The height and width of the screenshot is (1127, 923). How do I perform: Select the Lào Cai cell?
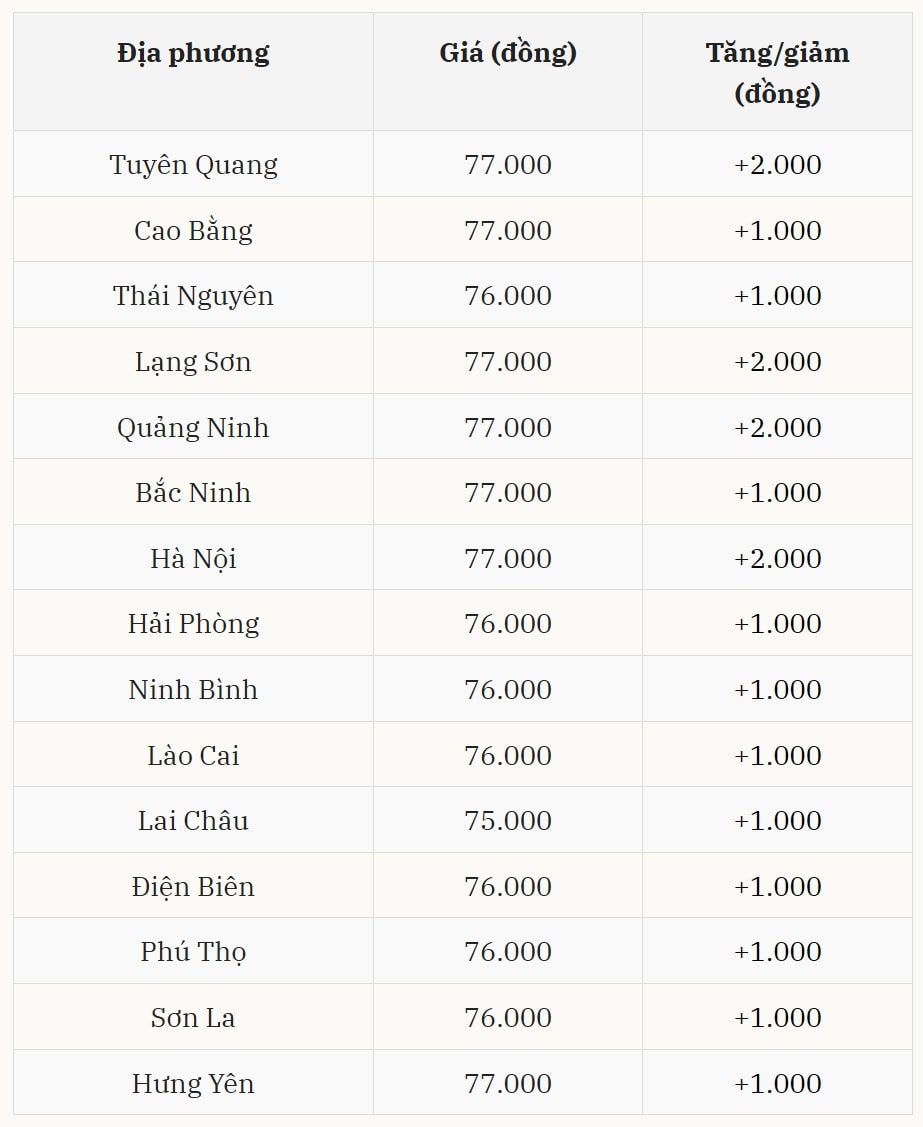[x=193, y=755]
